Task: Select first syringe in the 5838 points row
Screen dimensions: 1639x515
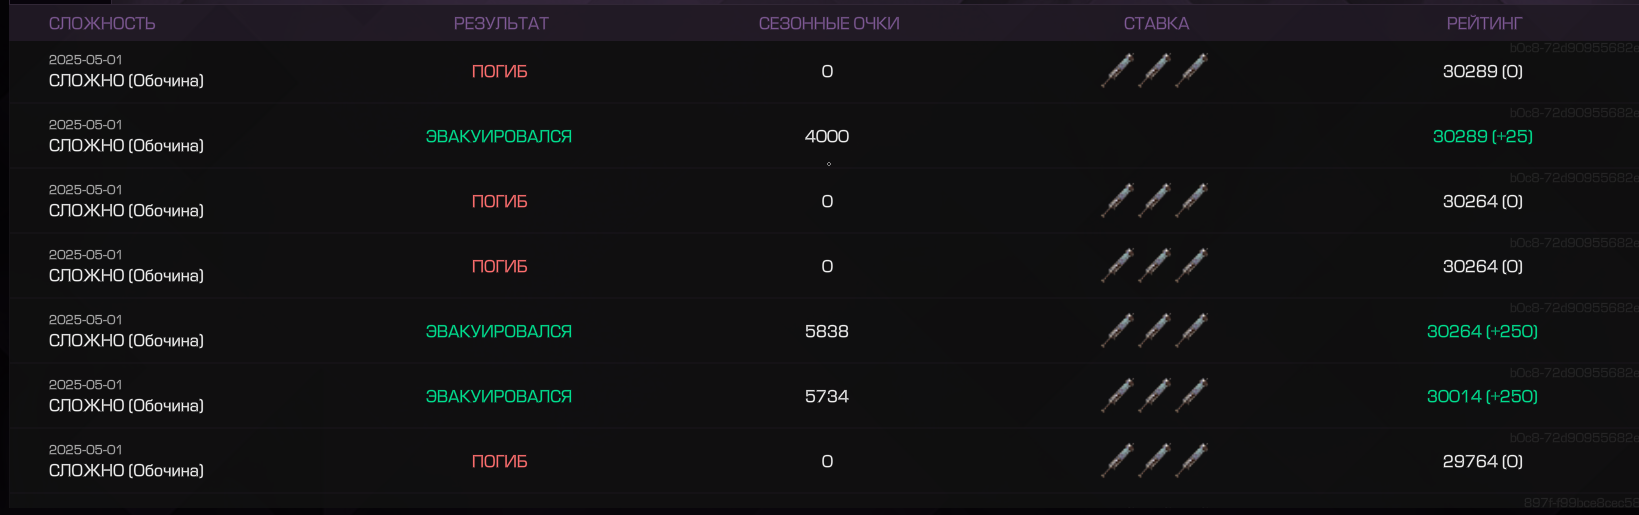Action: [x=1118, y=331]
